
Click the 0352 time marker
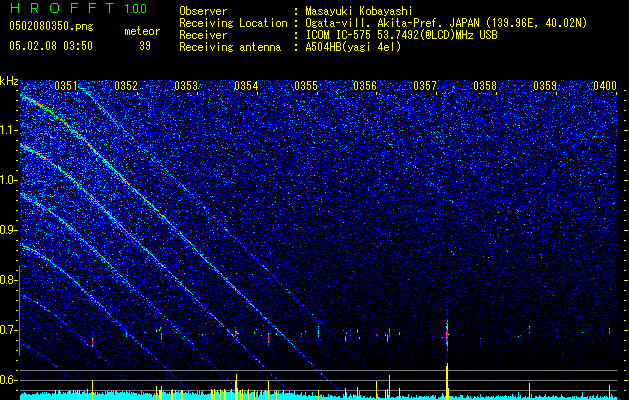point(126,86)
